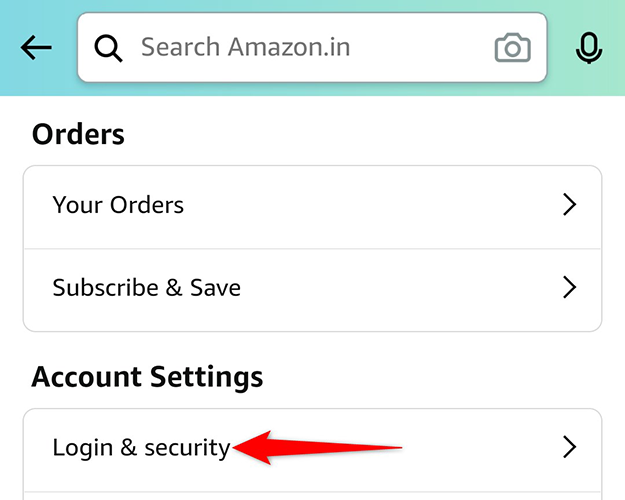Click the Account Settings section heading

tap(147, 377)
